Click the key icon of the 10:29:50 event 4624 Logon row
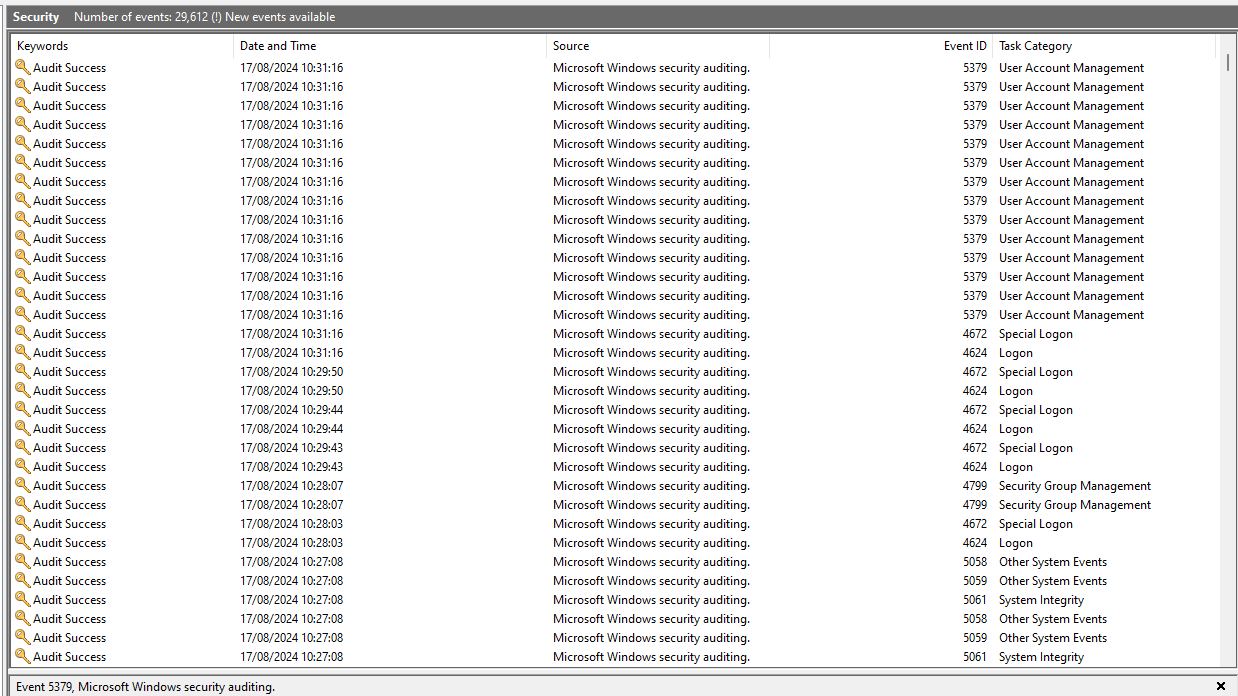 (x=22, y=390)
